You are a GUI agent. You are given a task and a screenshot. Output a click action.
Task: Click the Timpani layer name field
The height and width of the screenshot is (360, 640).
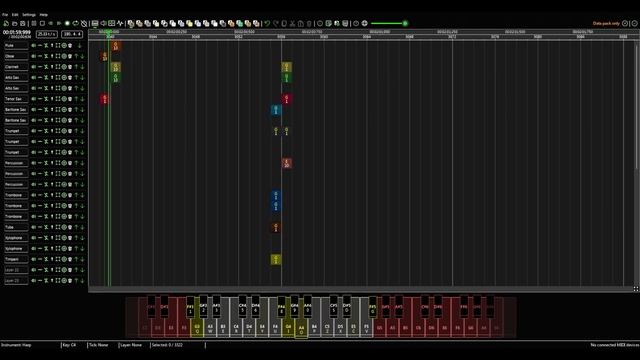(x=16, y=259)
